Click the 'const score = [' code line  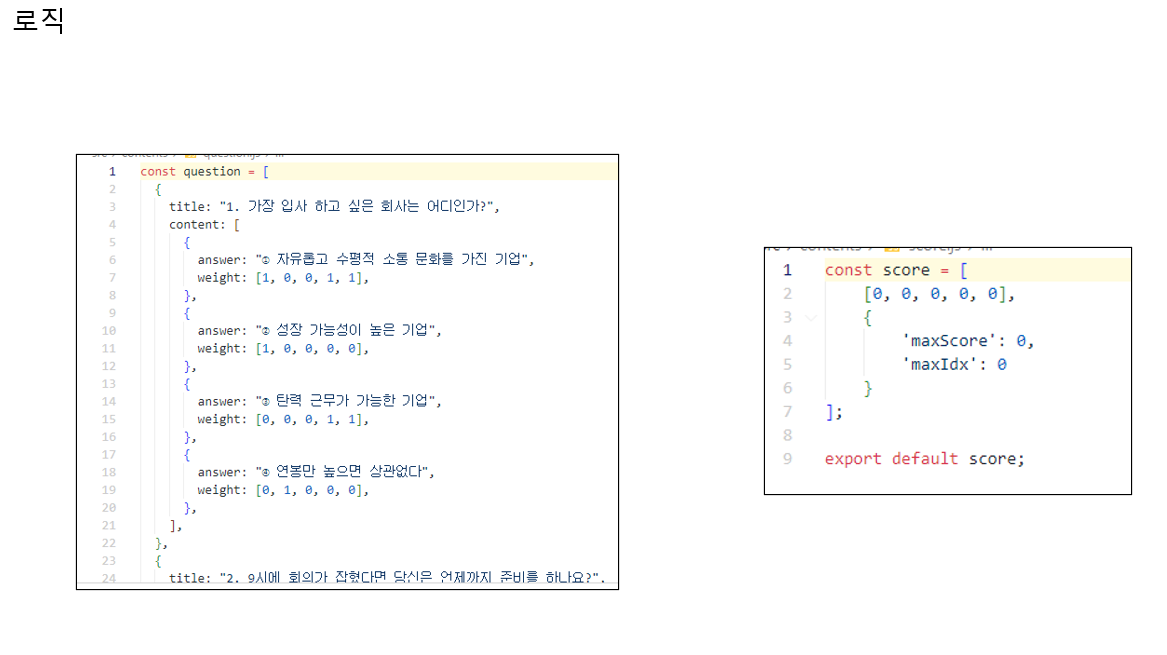[896, 270]
